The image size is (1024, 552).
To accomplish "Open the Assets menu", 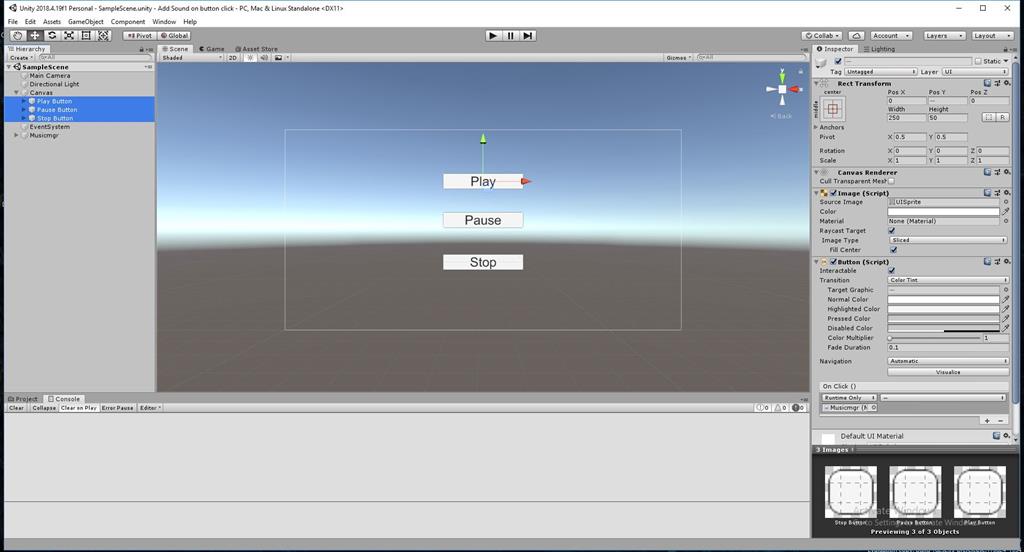I will coord(52,22).
